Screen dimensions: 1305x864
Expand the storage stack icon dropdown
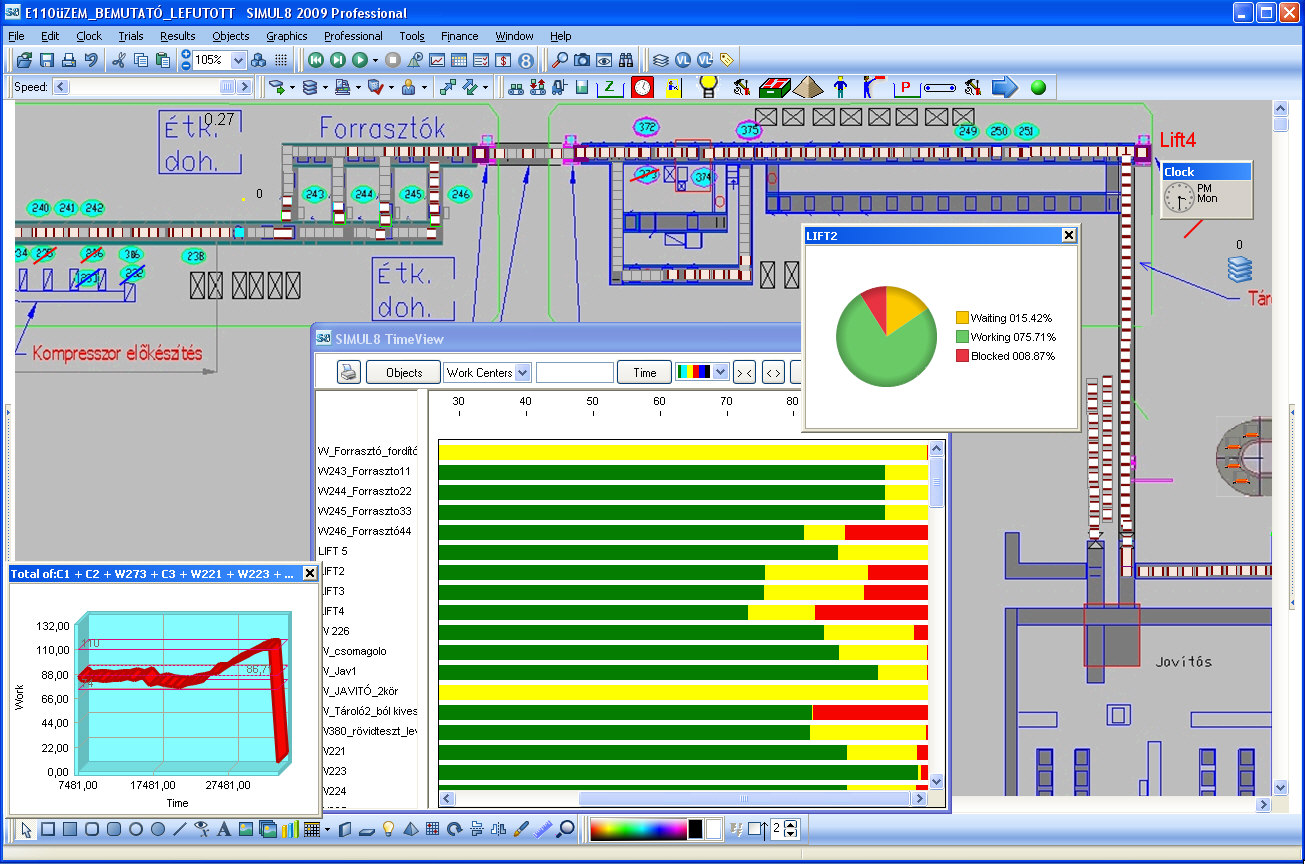325,87
